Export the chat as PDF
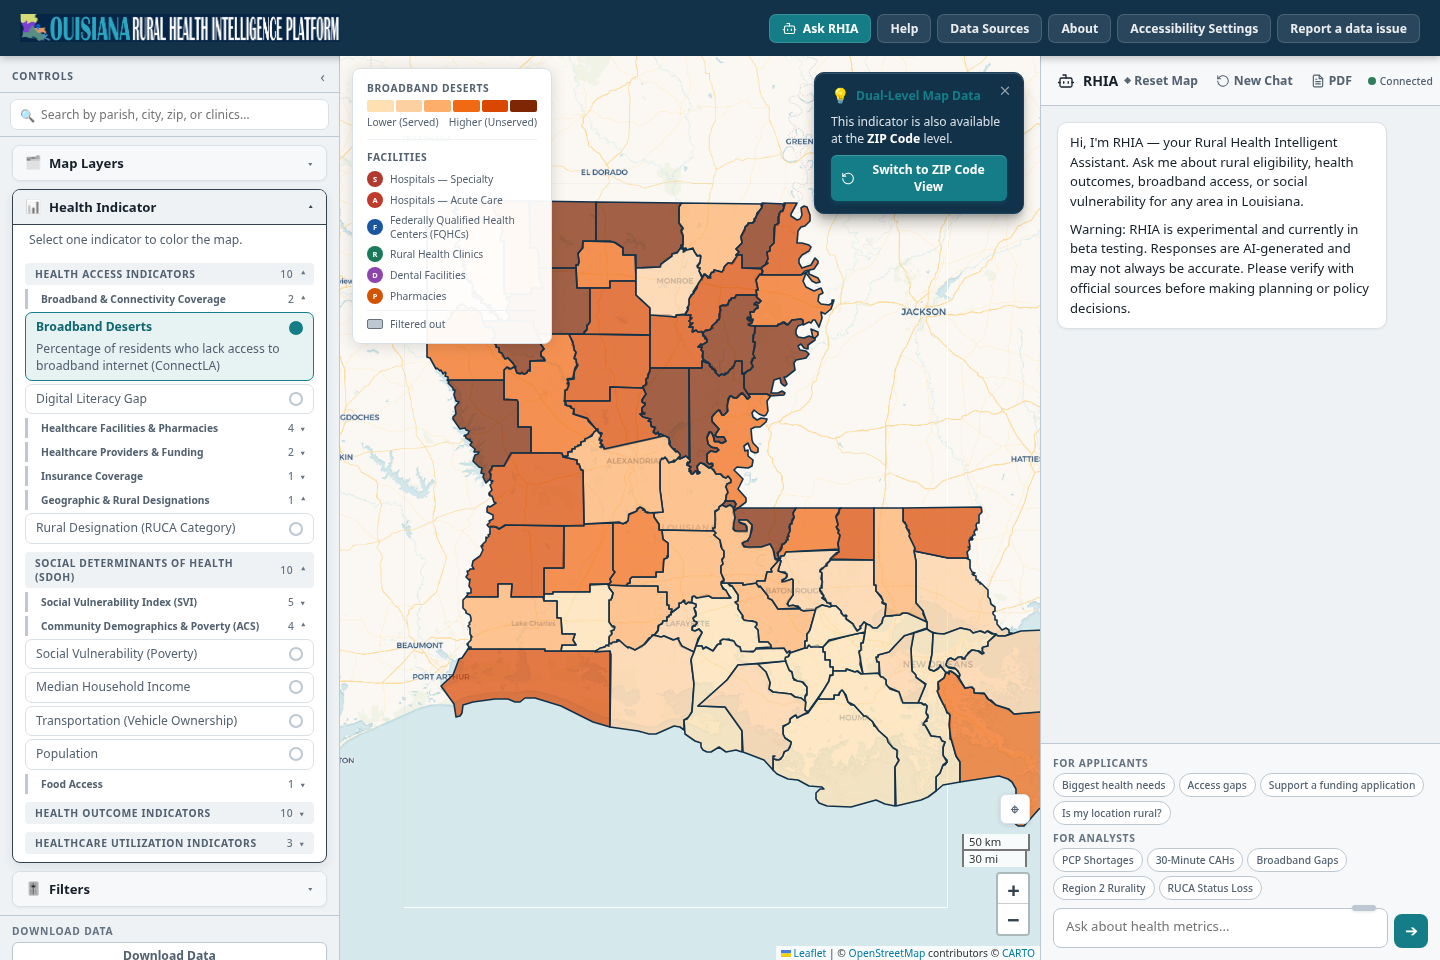 point(1332,81)
